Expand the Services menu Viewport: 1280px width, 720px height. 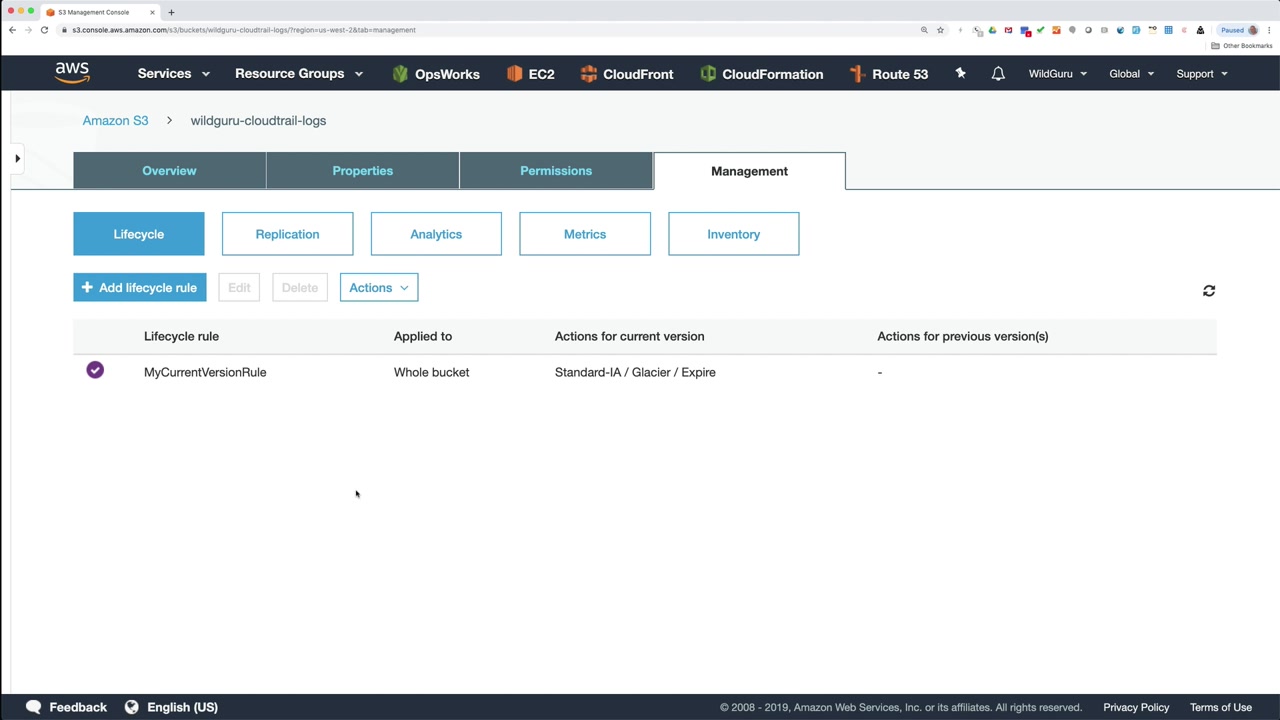point(174,74)
